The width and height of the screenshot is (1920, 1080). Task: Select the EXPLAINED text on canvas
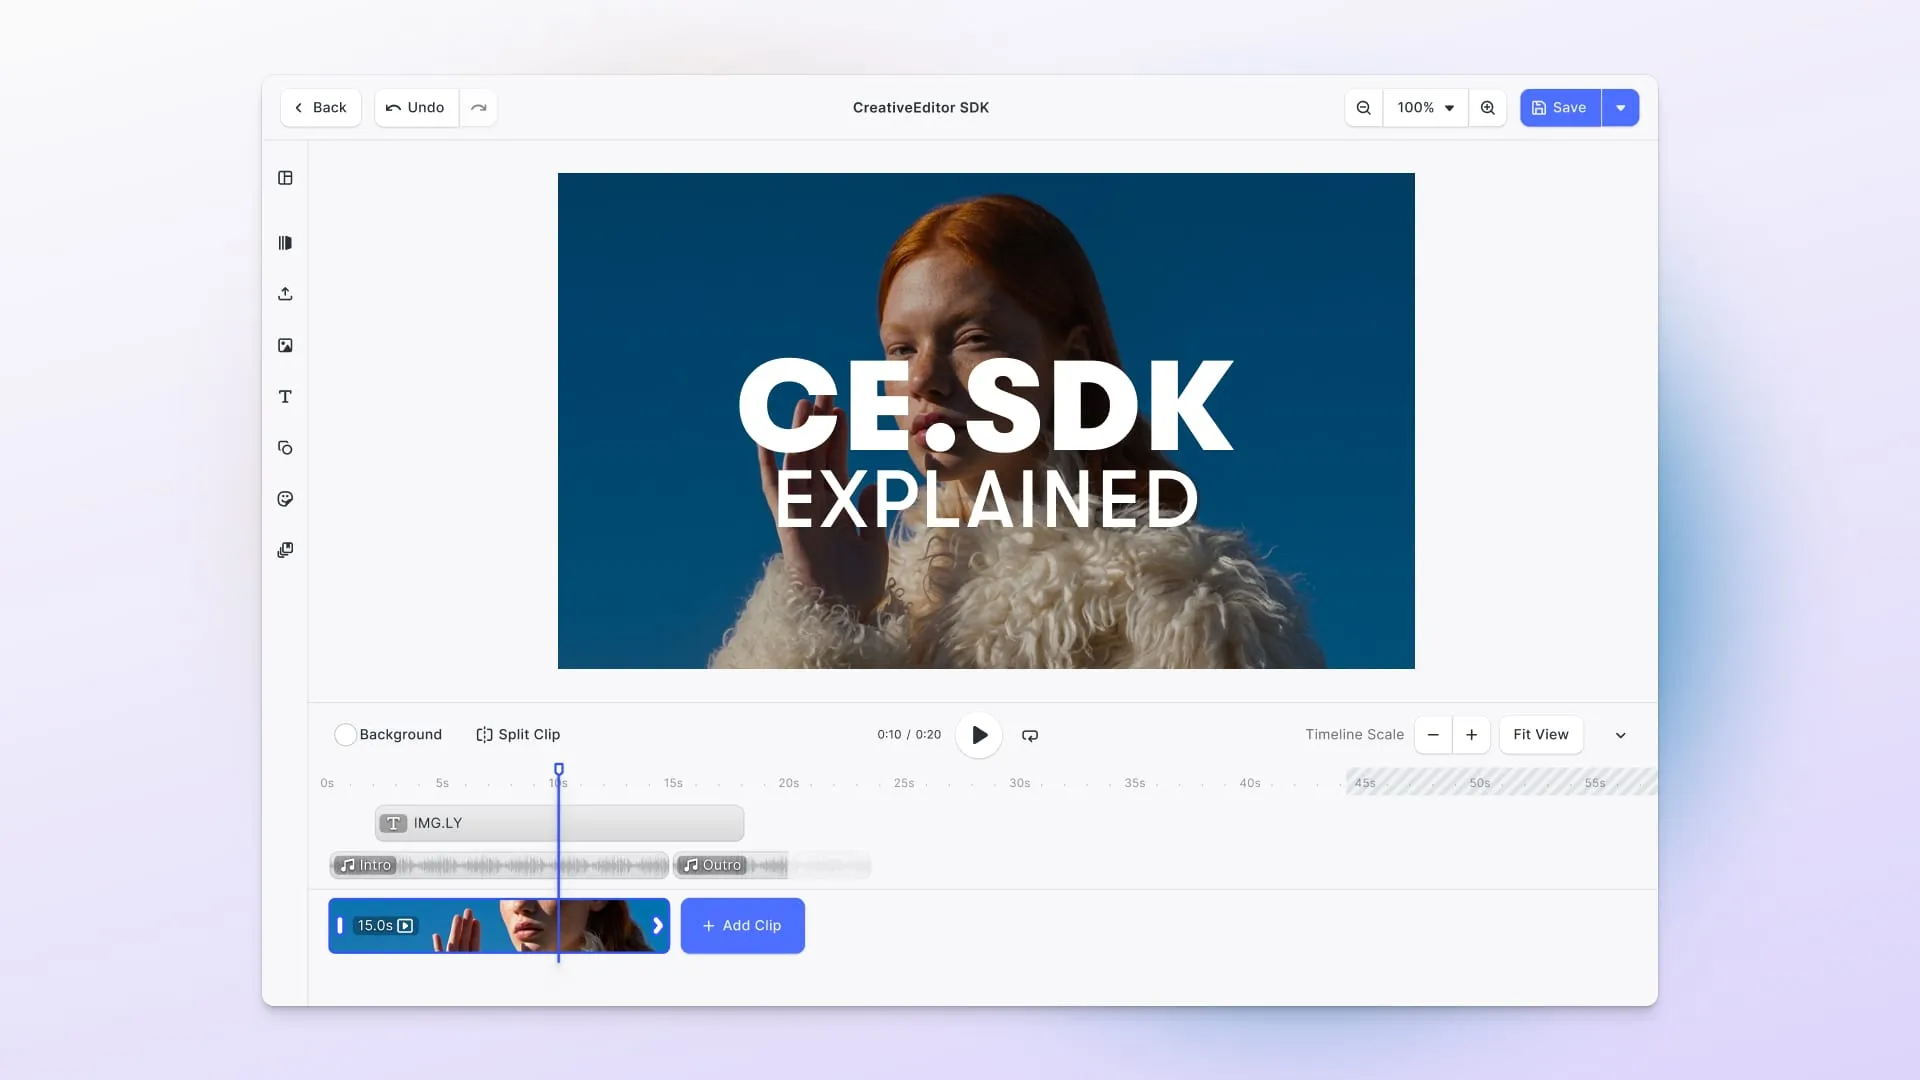tap(987, 500)
